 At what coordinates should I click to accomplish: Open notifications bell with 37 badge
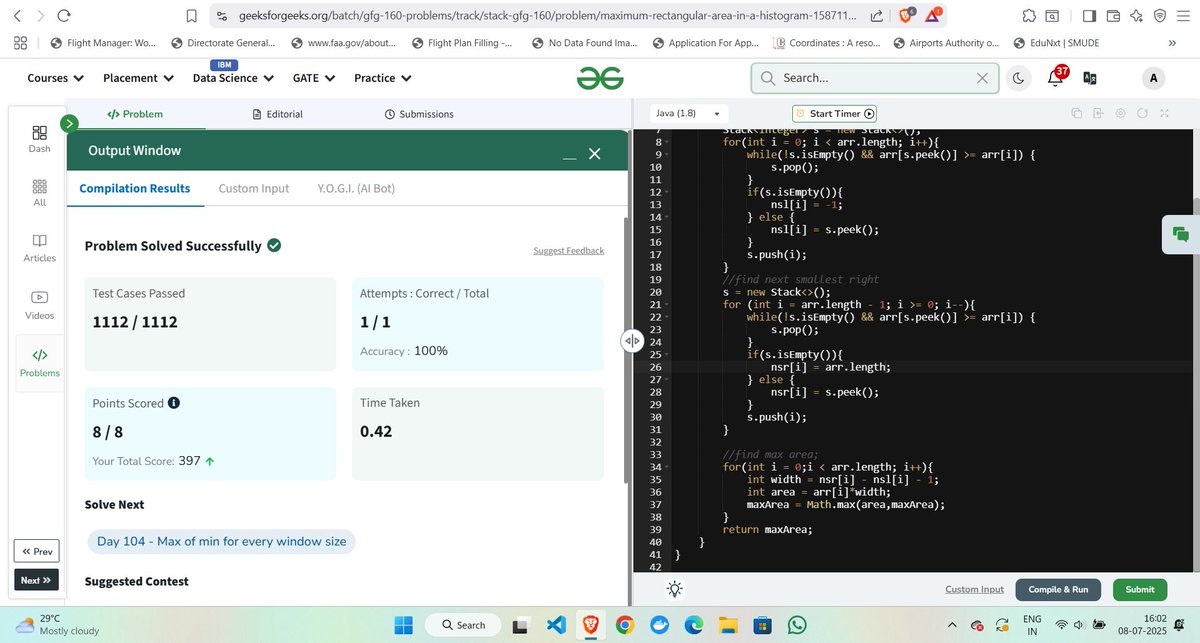click(1055, 77)
